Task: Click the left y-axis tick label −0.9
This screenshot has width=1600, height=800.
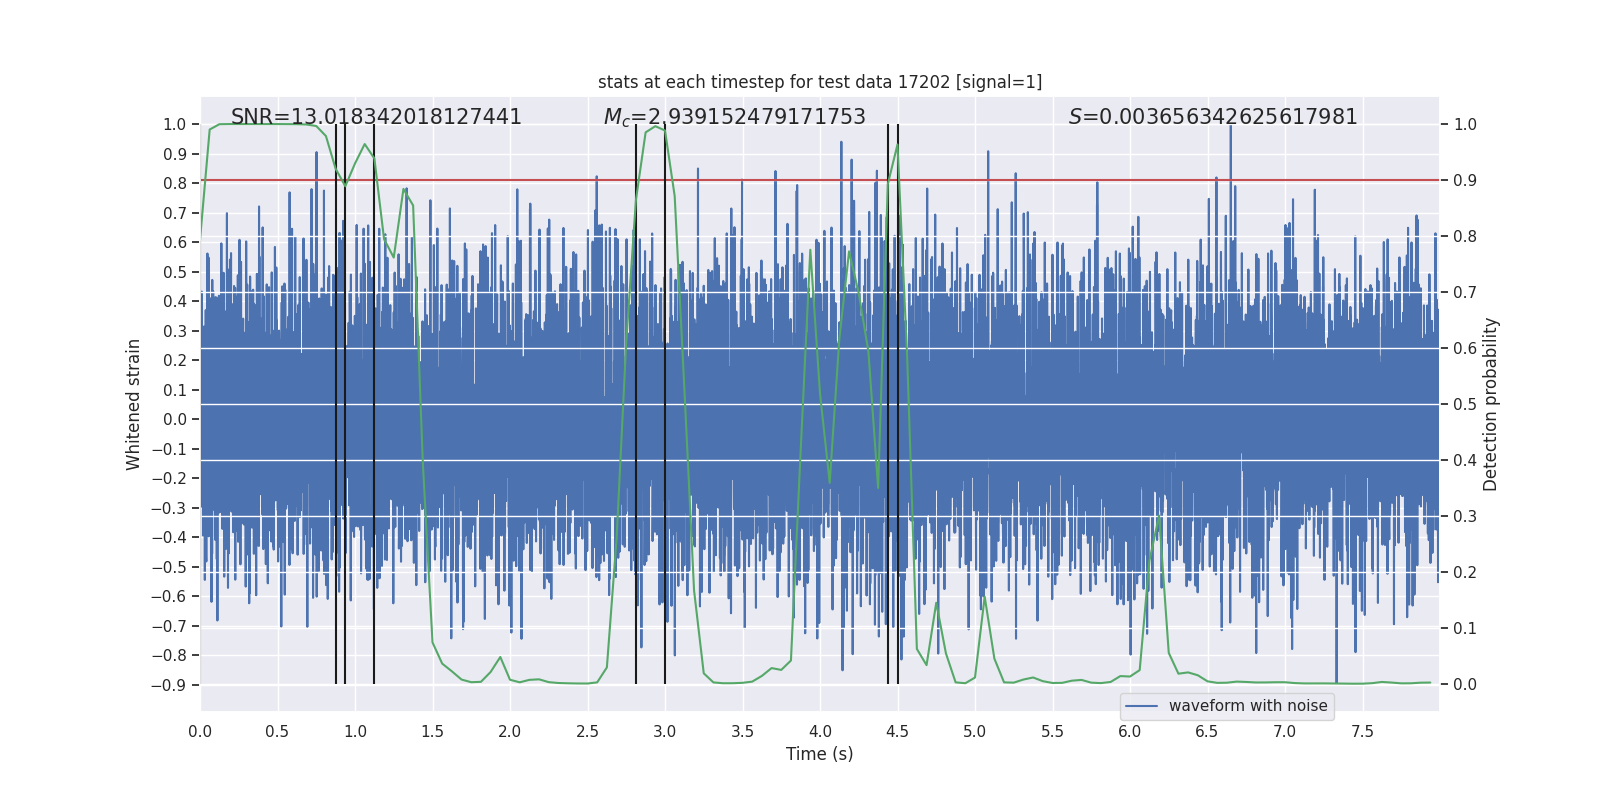Action: 169,685
